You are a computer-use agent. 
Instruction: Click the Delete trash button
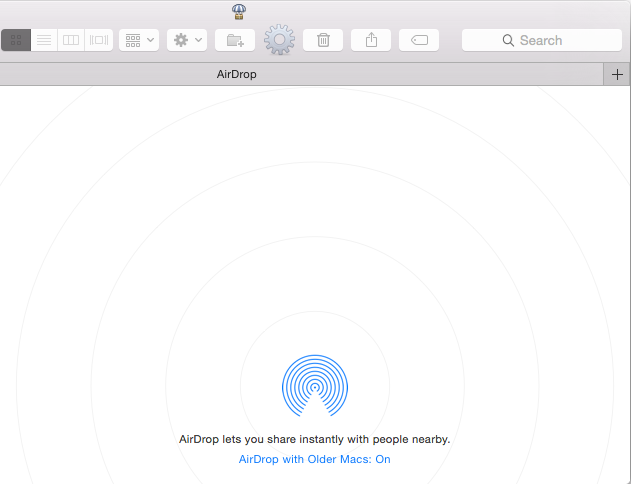(x=323, y=40)
